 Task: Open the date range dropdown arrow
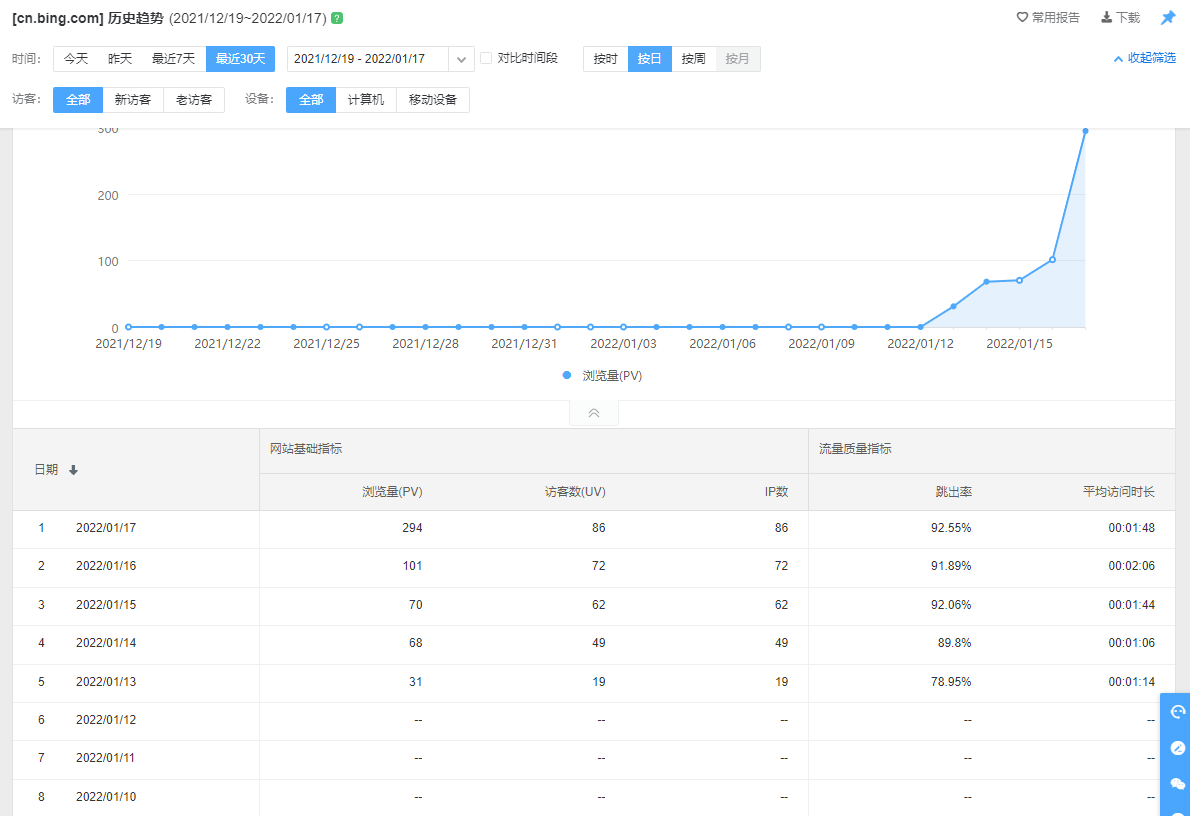click(x=461, y=59)
